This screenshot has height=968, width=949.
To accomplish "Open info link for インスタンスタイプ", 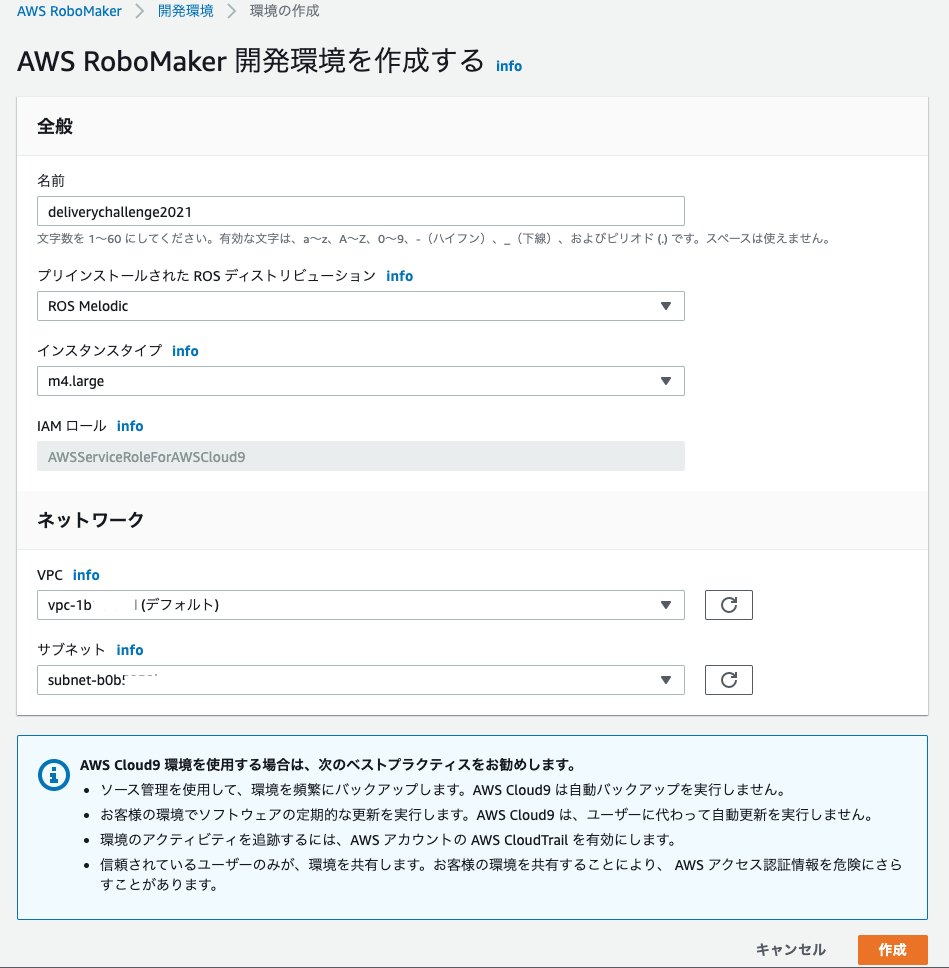I will 185,351.
